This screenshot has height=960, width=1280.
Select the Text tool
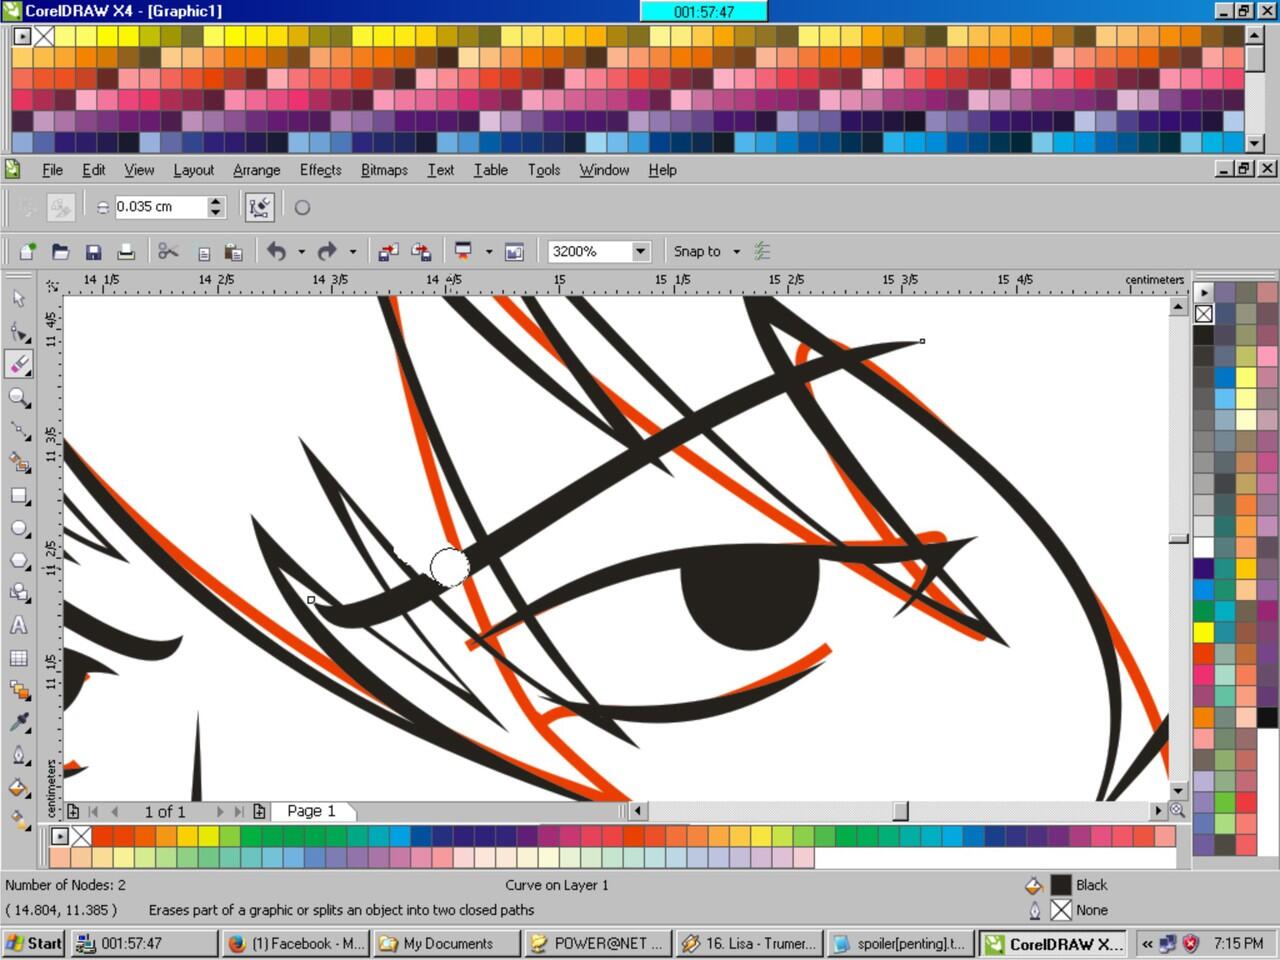click(19, 625)
